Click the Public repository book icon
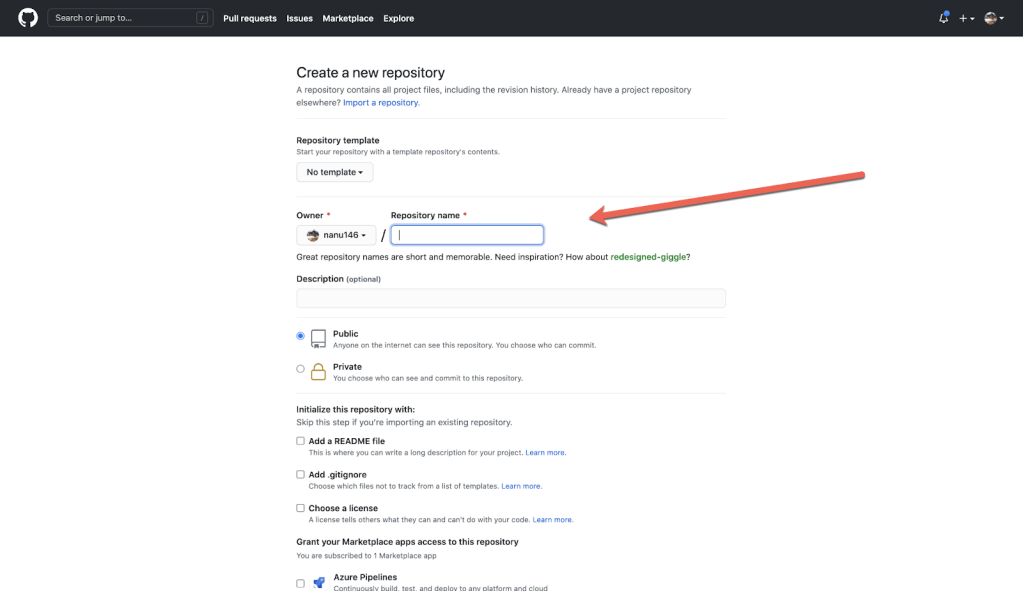The image size is (1023, 591). (x=318, y=338)
